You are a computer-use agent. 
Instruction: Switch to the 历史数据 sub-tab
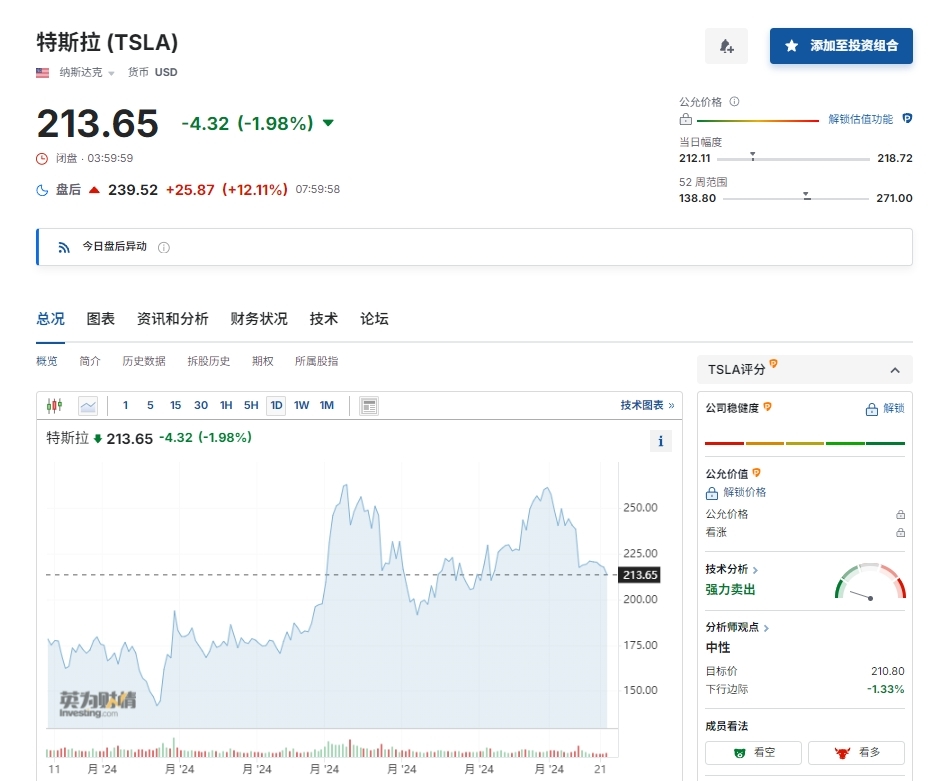point(143,361)
